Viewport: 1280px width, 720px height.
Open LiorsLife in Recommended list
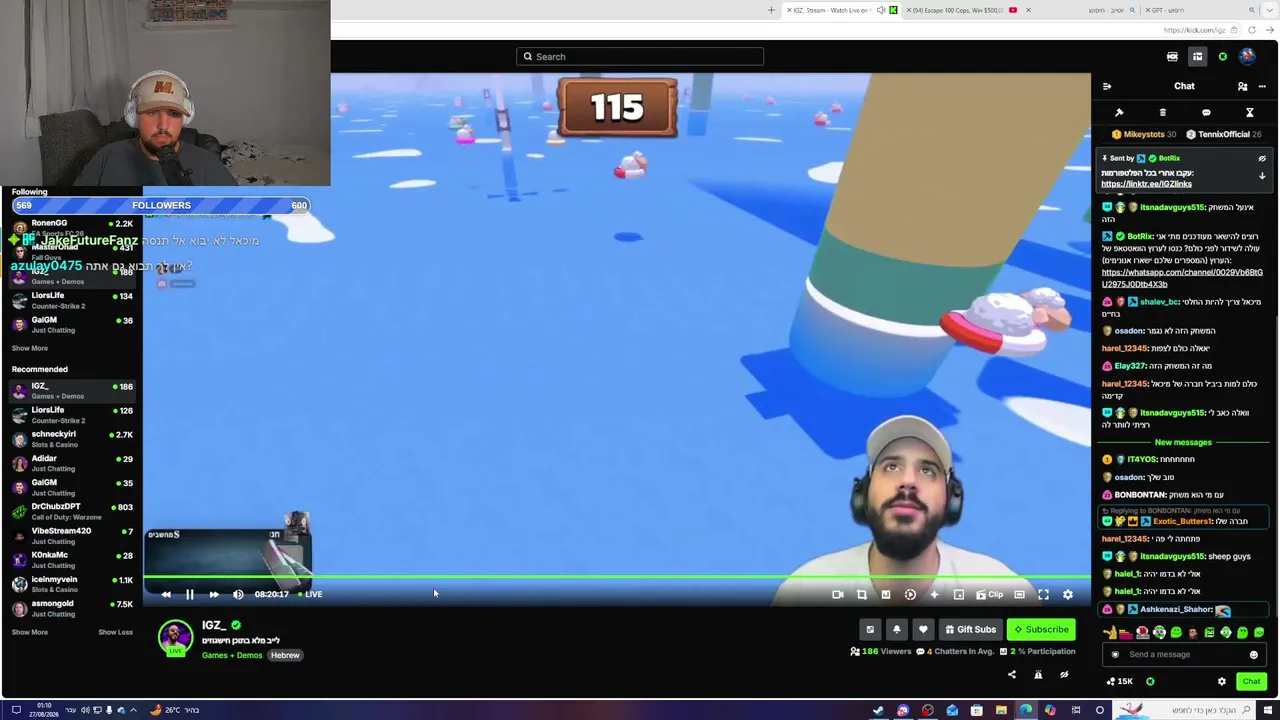coord(72,415)
